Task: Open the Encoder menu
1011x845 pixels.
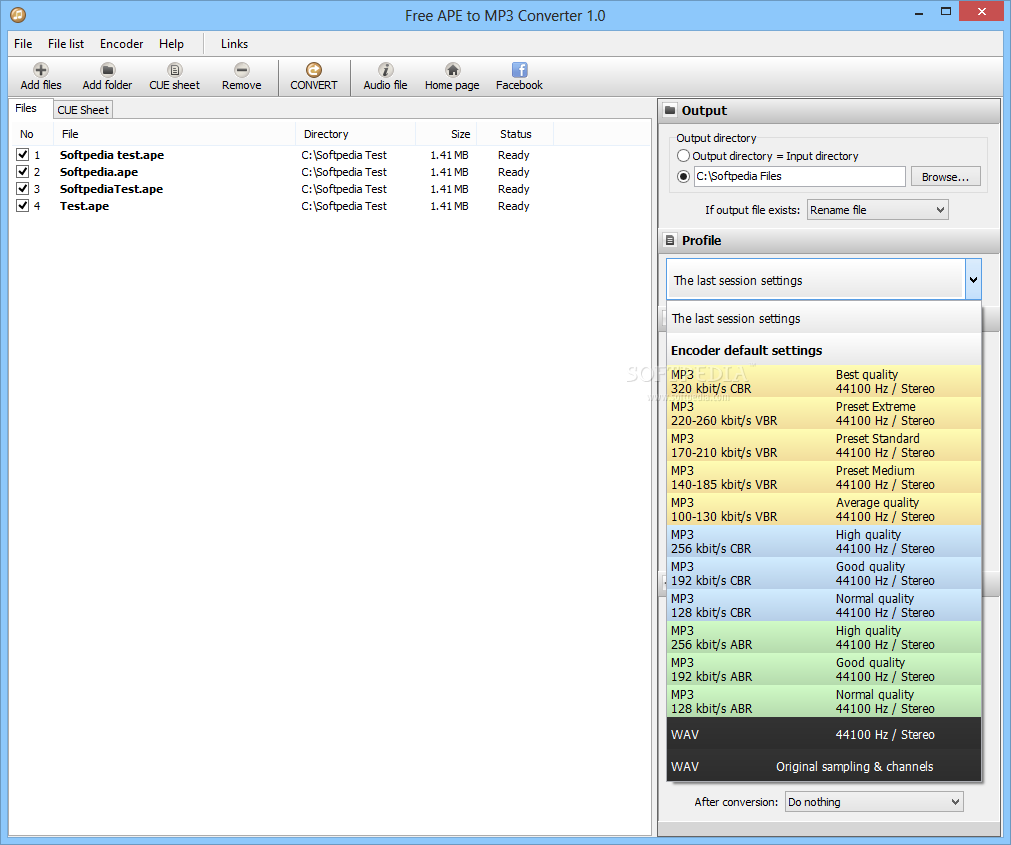Action: point(121,44)
